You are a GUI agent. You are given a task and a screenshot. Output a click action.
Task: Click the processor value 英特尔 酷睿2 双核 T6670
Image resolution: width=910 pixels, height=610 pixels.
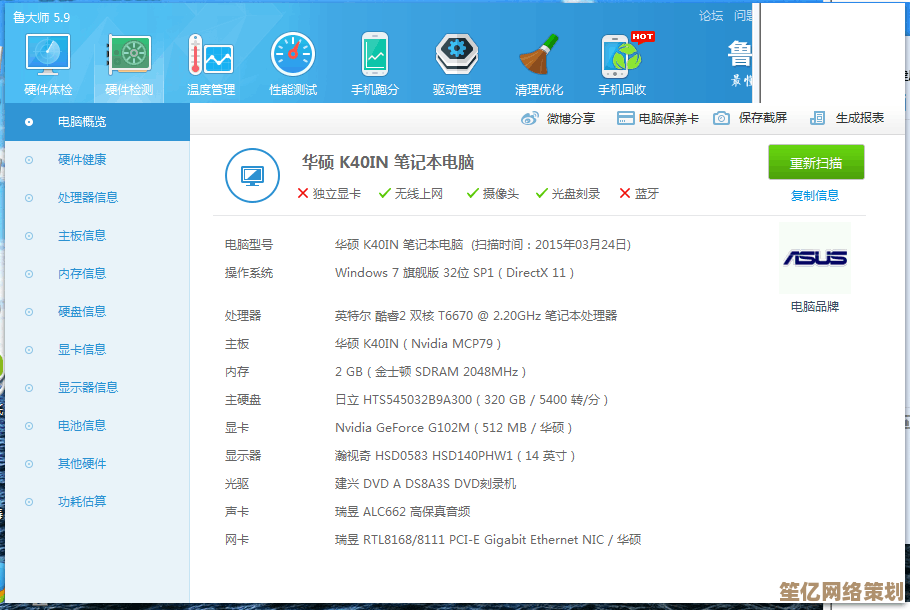(x=476, y=316)
